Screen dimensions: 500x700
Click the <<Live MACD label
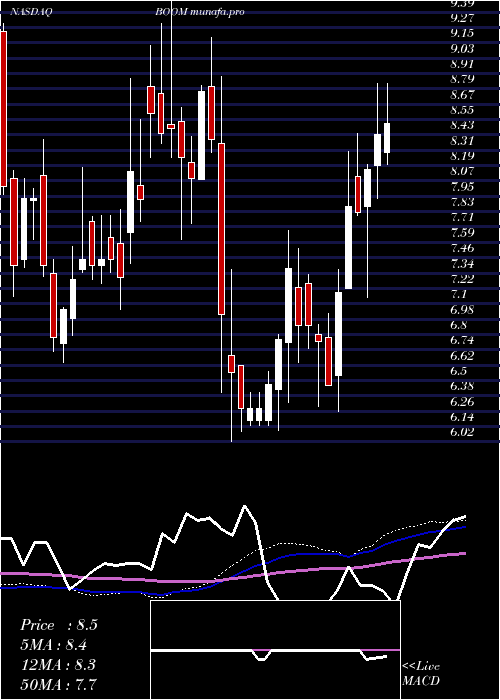pyautogui.click(x=421, y=673)
